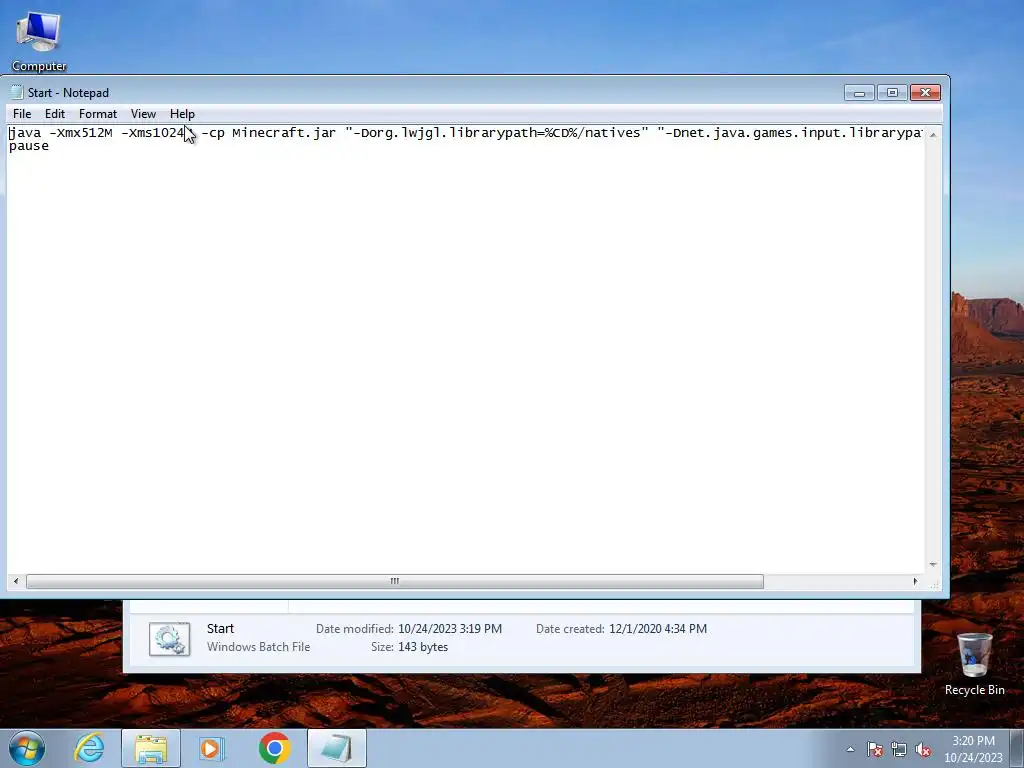
Task: Click the Notepad taskbar button
Action: 337,748
